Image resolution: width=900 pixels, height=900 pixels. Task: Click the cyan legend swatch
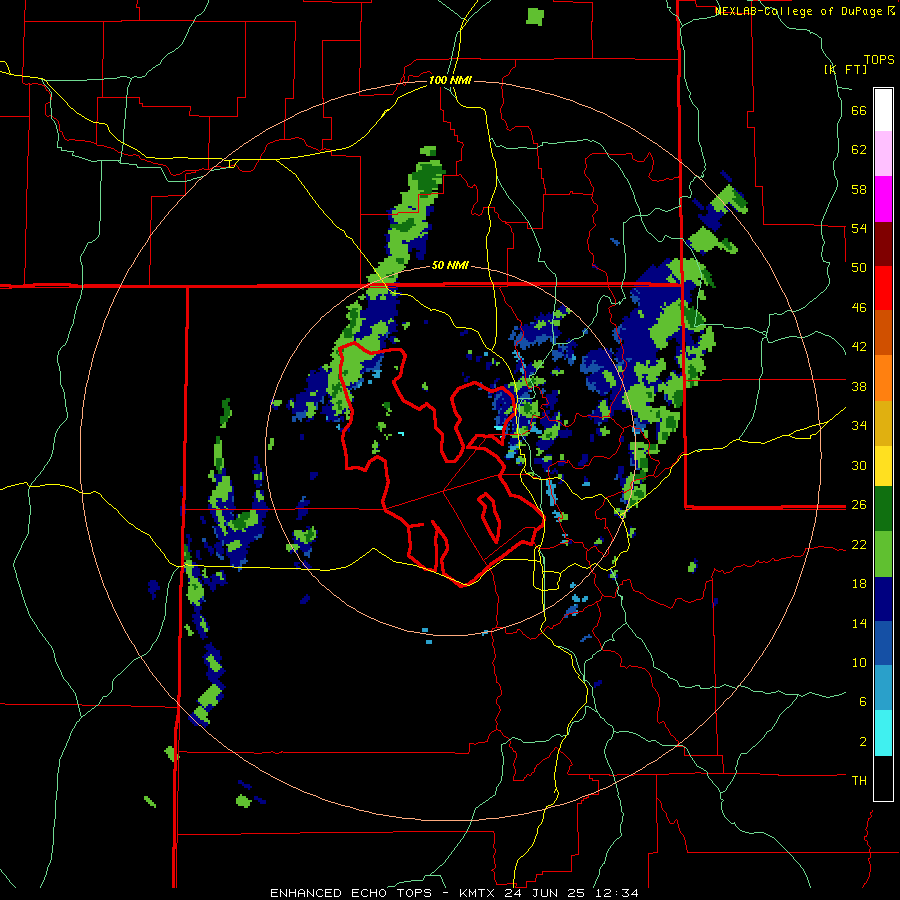[883, 733]
